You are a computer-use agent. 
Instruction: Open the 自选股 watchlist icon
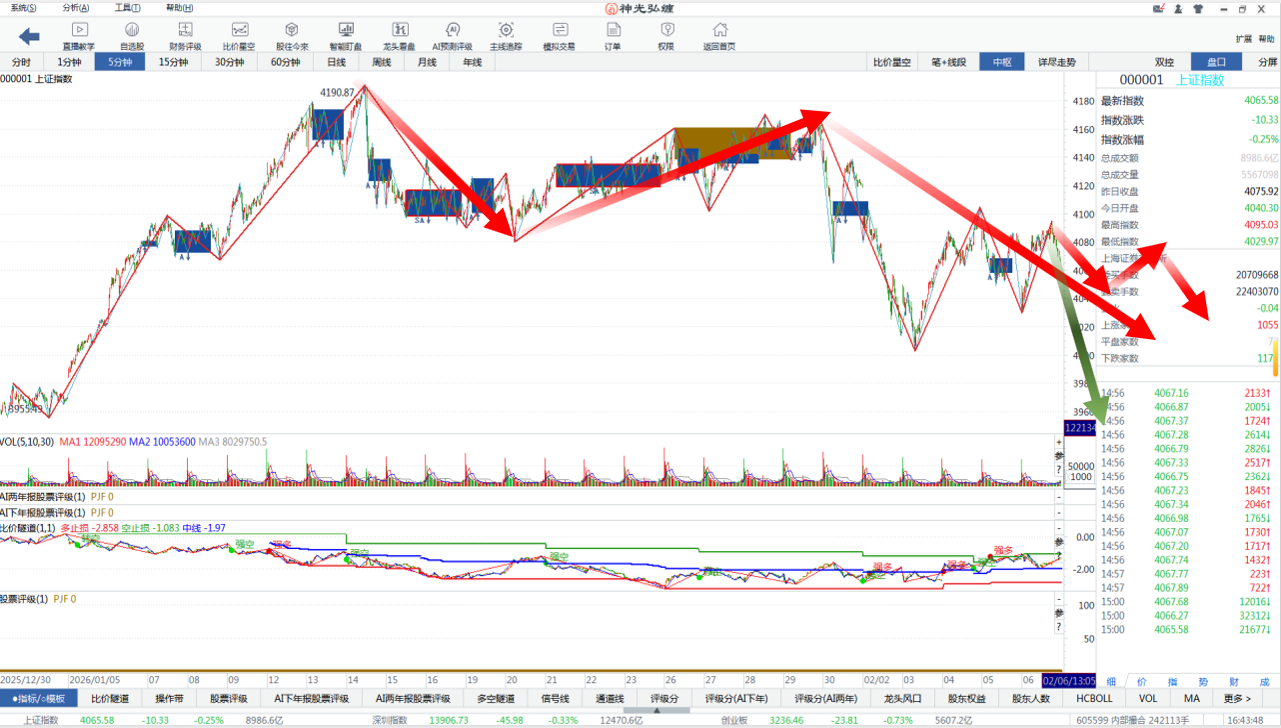click(x=132, y=37)
